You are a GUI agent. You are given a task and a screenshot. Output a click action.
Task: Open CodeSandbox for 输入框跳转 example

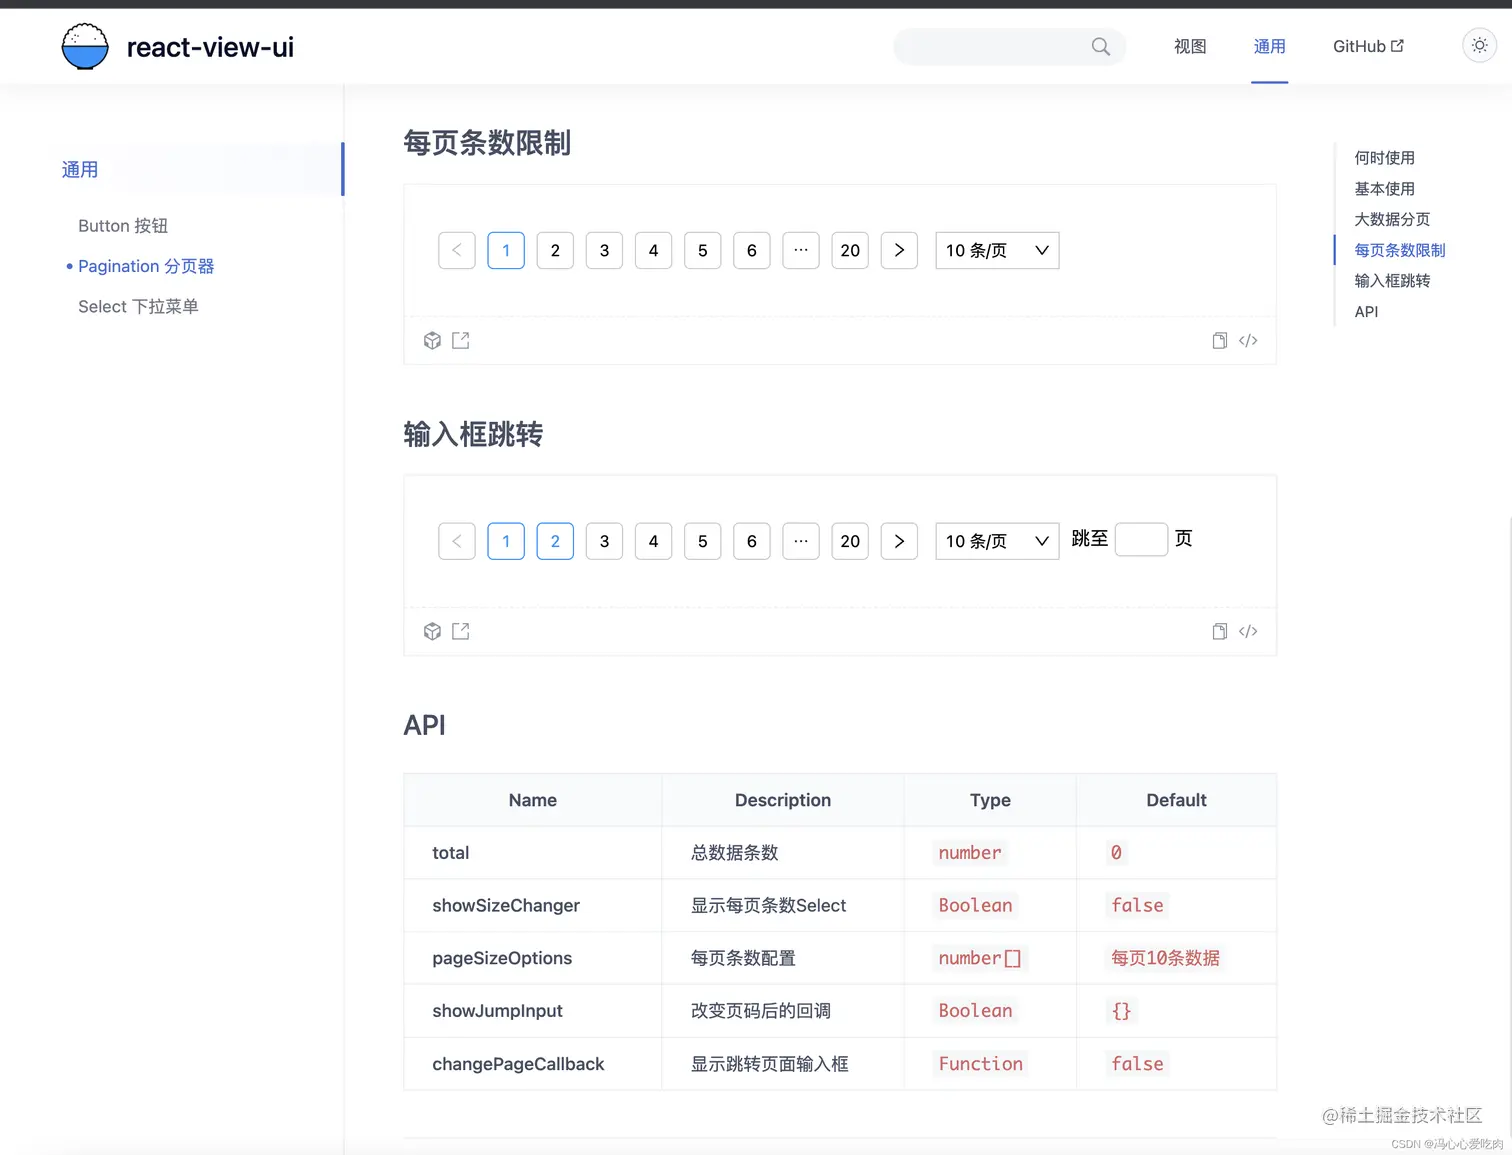pos(432,631)
